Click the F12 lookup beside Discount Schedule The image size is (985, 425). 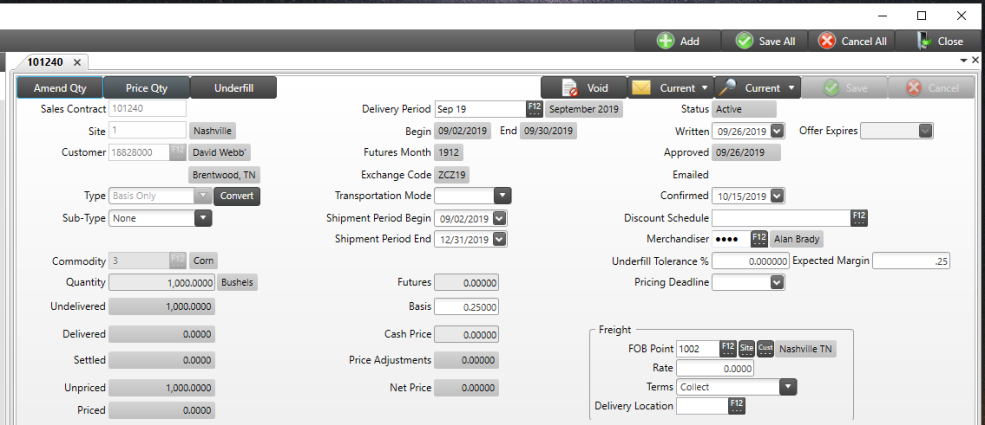(859, 218)
